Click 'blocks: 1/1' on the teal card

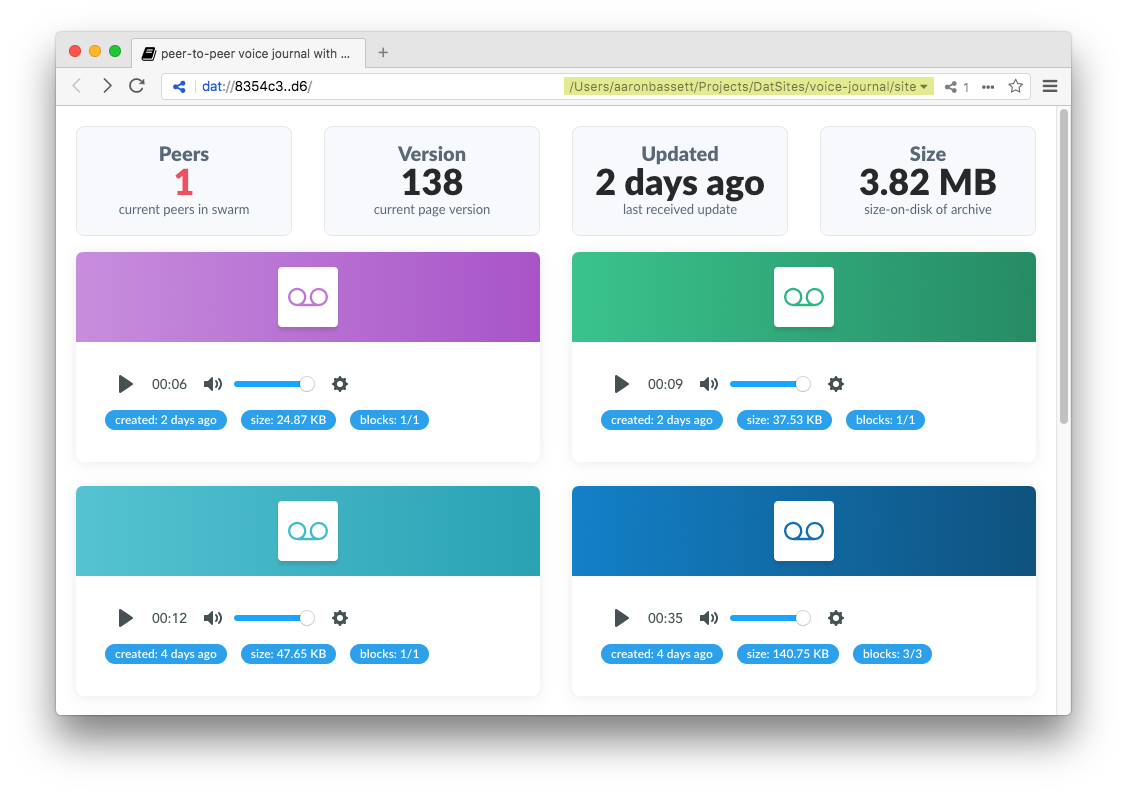coord(390,653)
